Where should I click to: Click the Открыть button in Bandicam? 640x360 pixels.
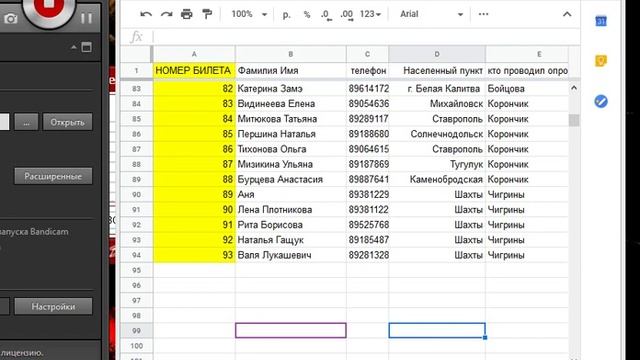(x=67, y=122)
